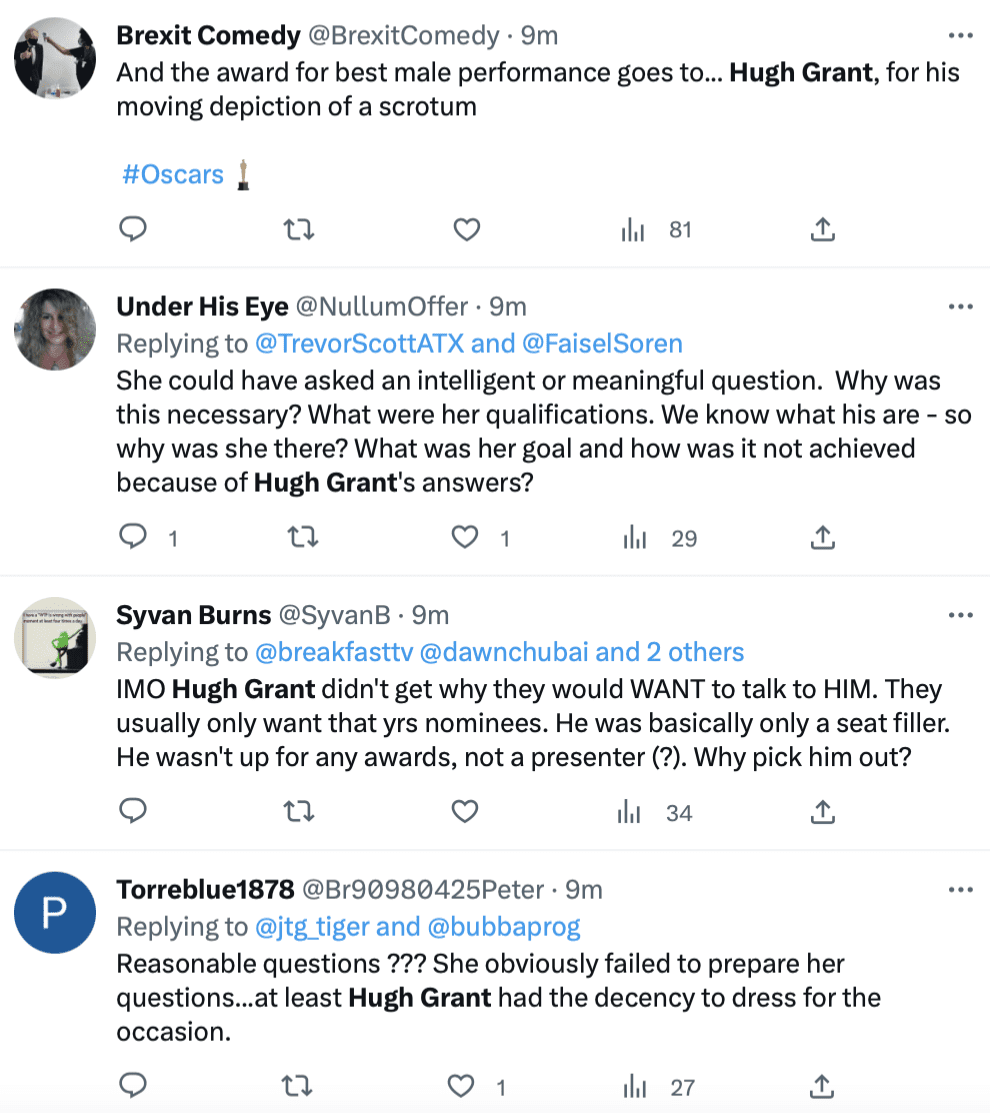990x1113 pixels.
Task: View analytics showing 29 views
Action: click(660, 538)
